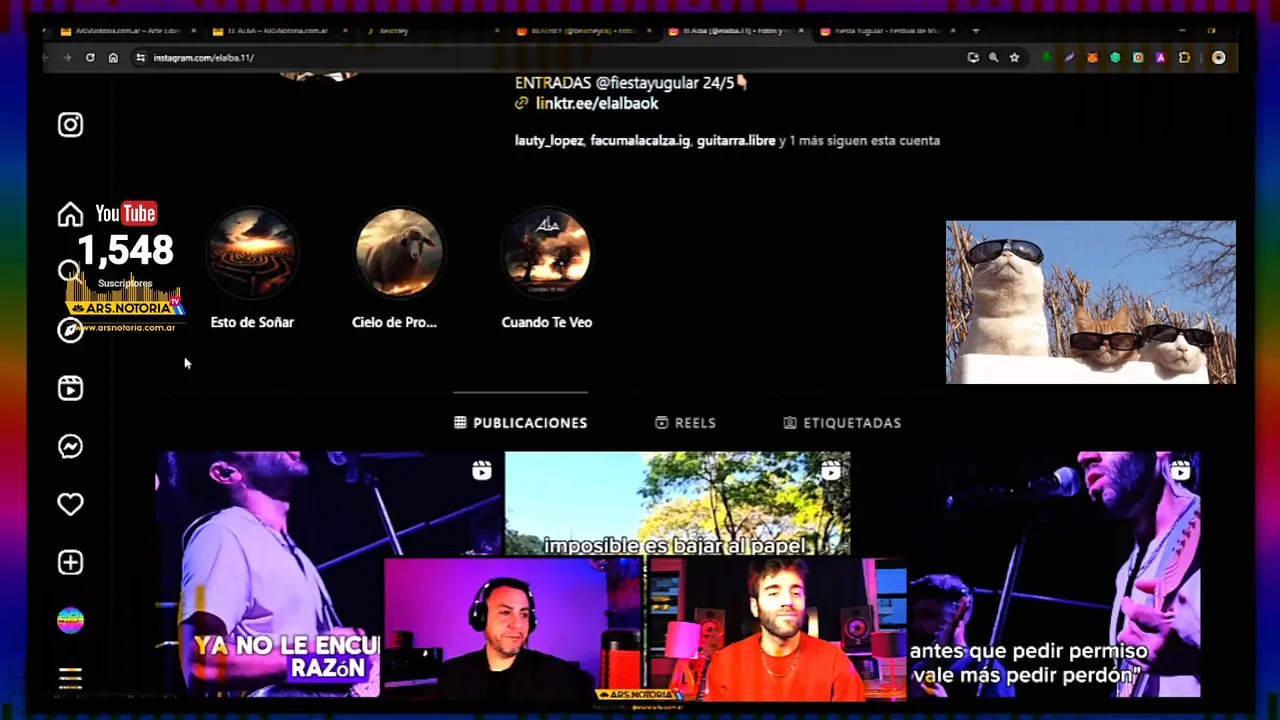
Task: Switch to the Reels profile tab
Action: click(686, 423)
